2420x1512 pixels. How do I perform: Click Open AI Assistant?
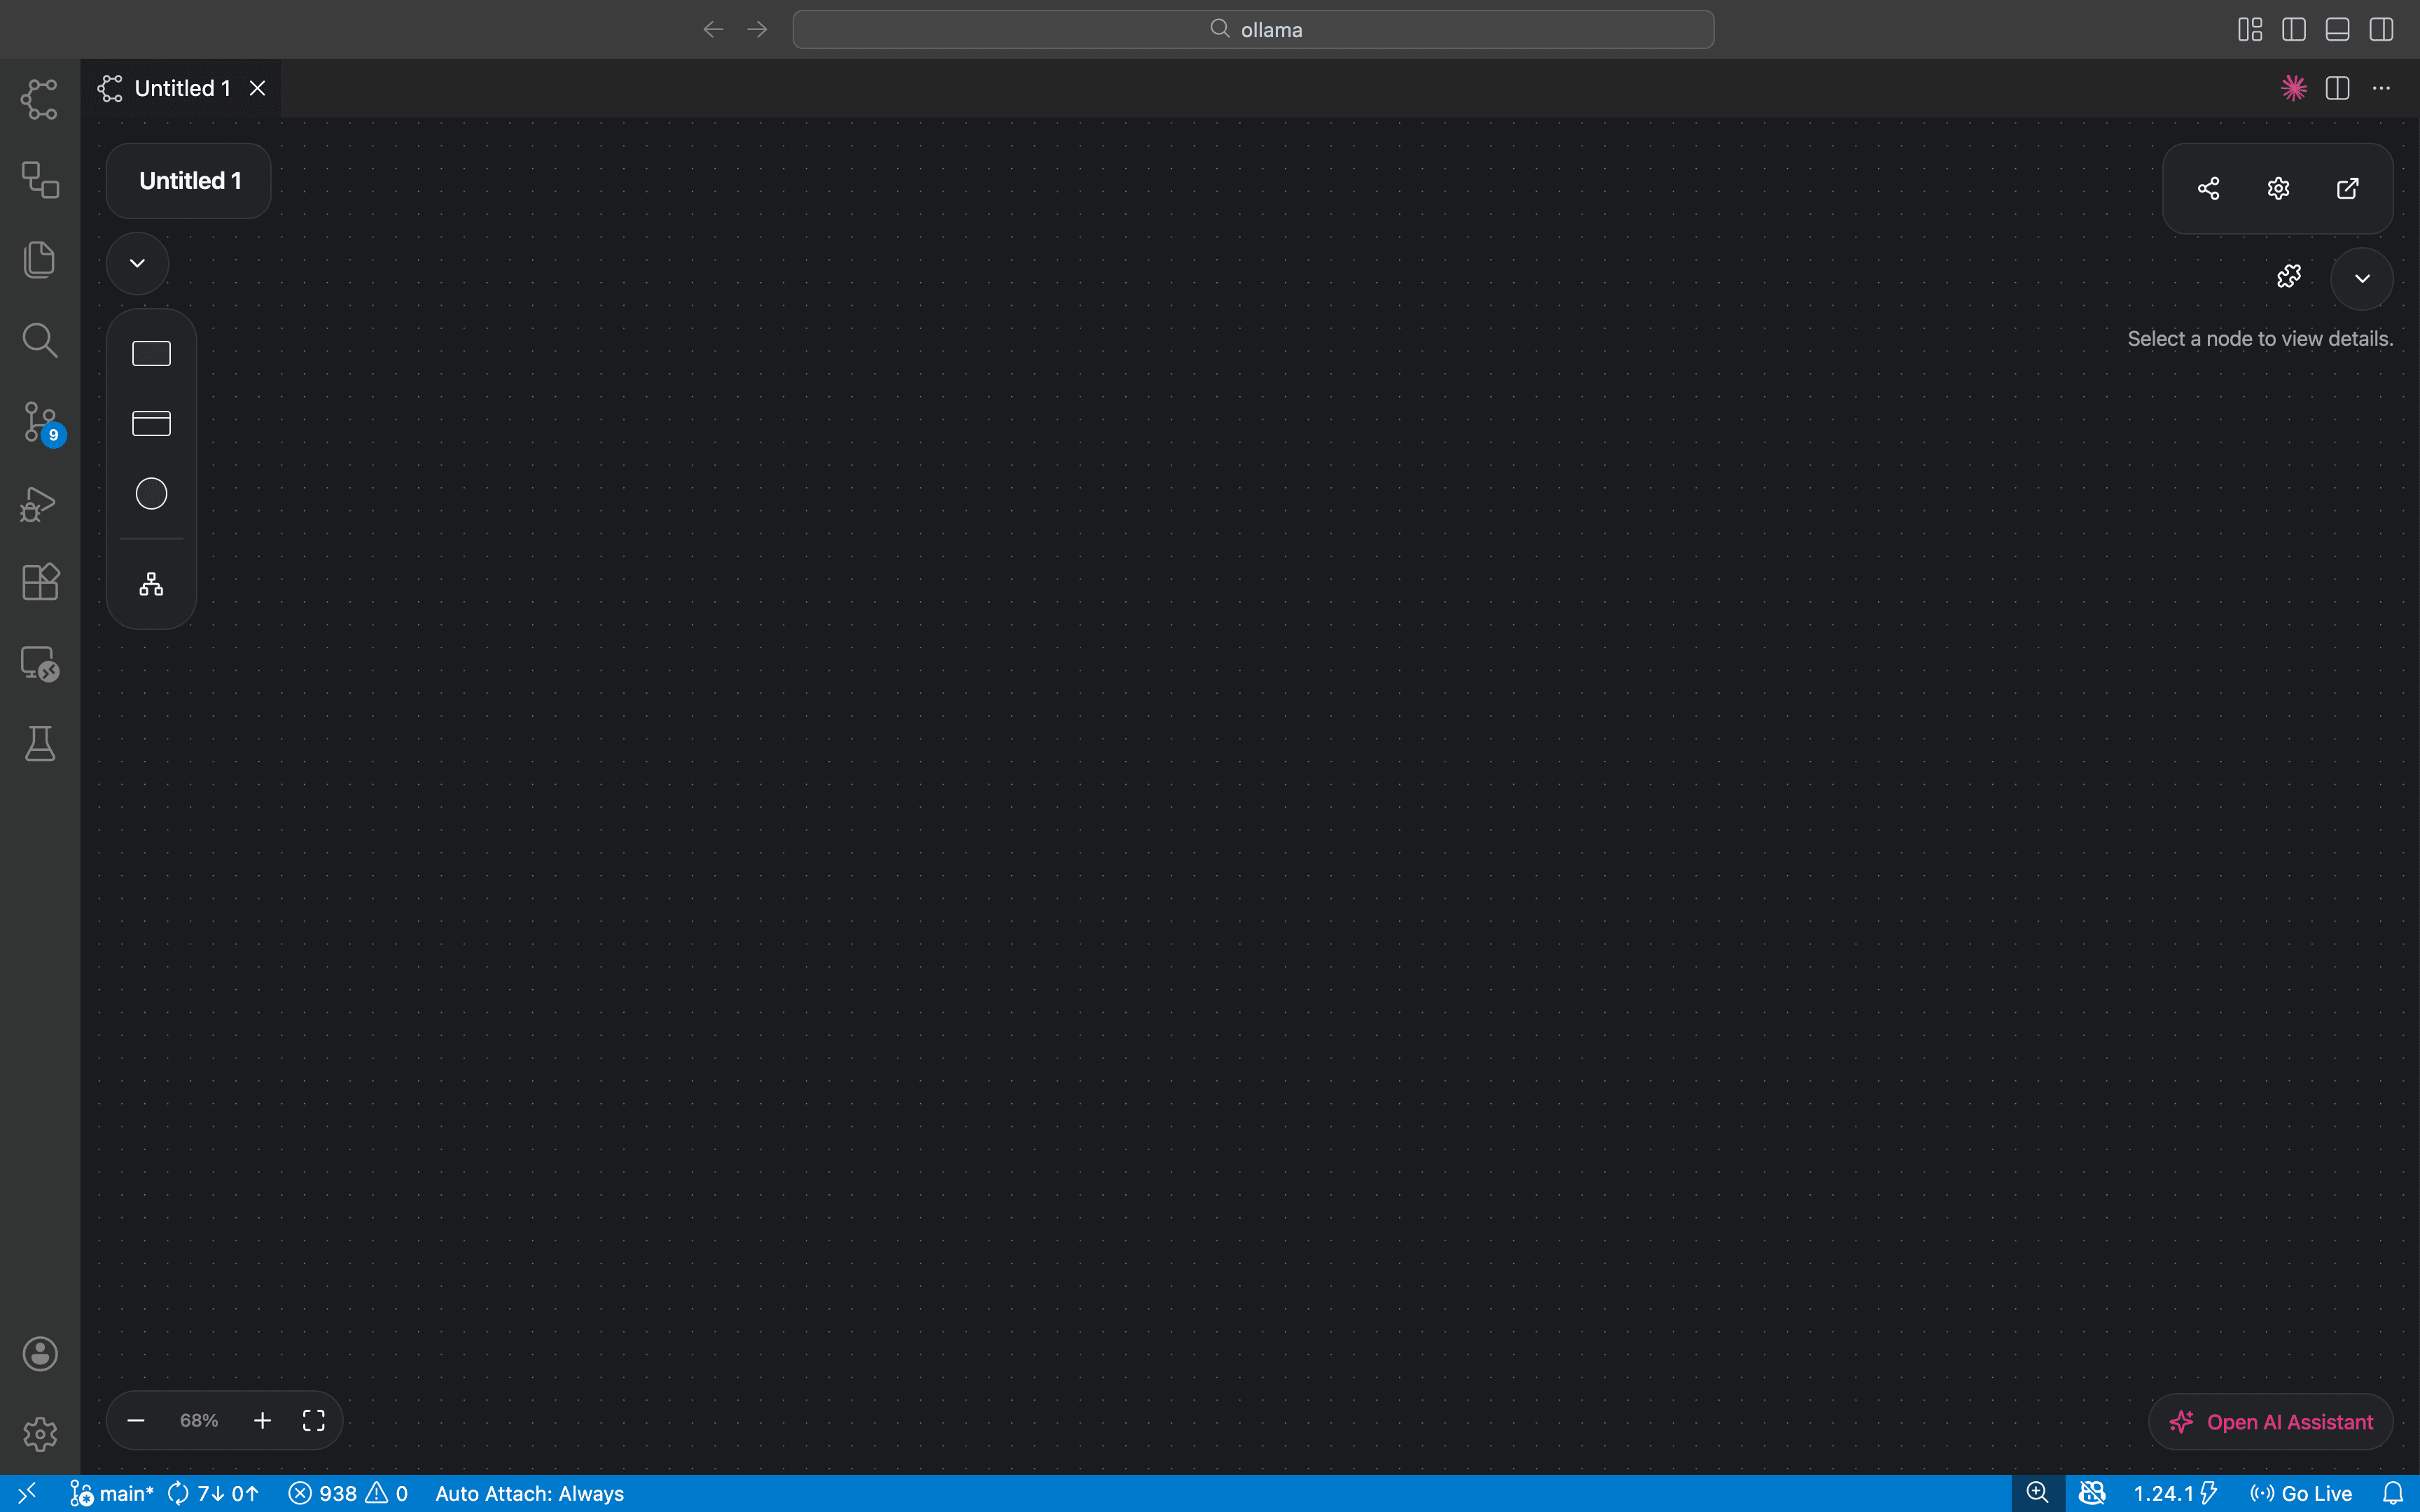coord(2270,1421)
